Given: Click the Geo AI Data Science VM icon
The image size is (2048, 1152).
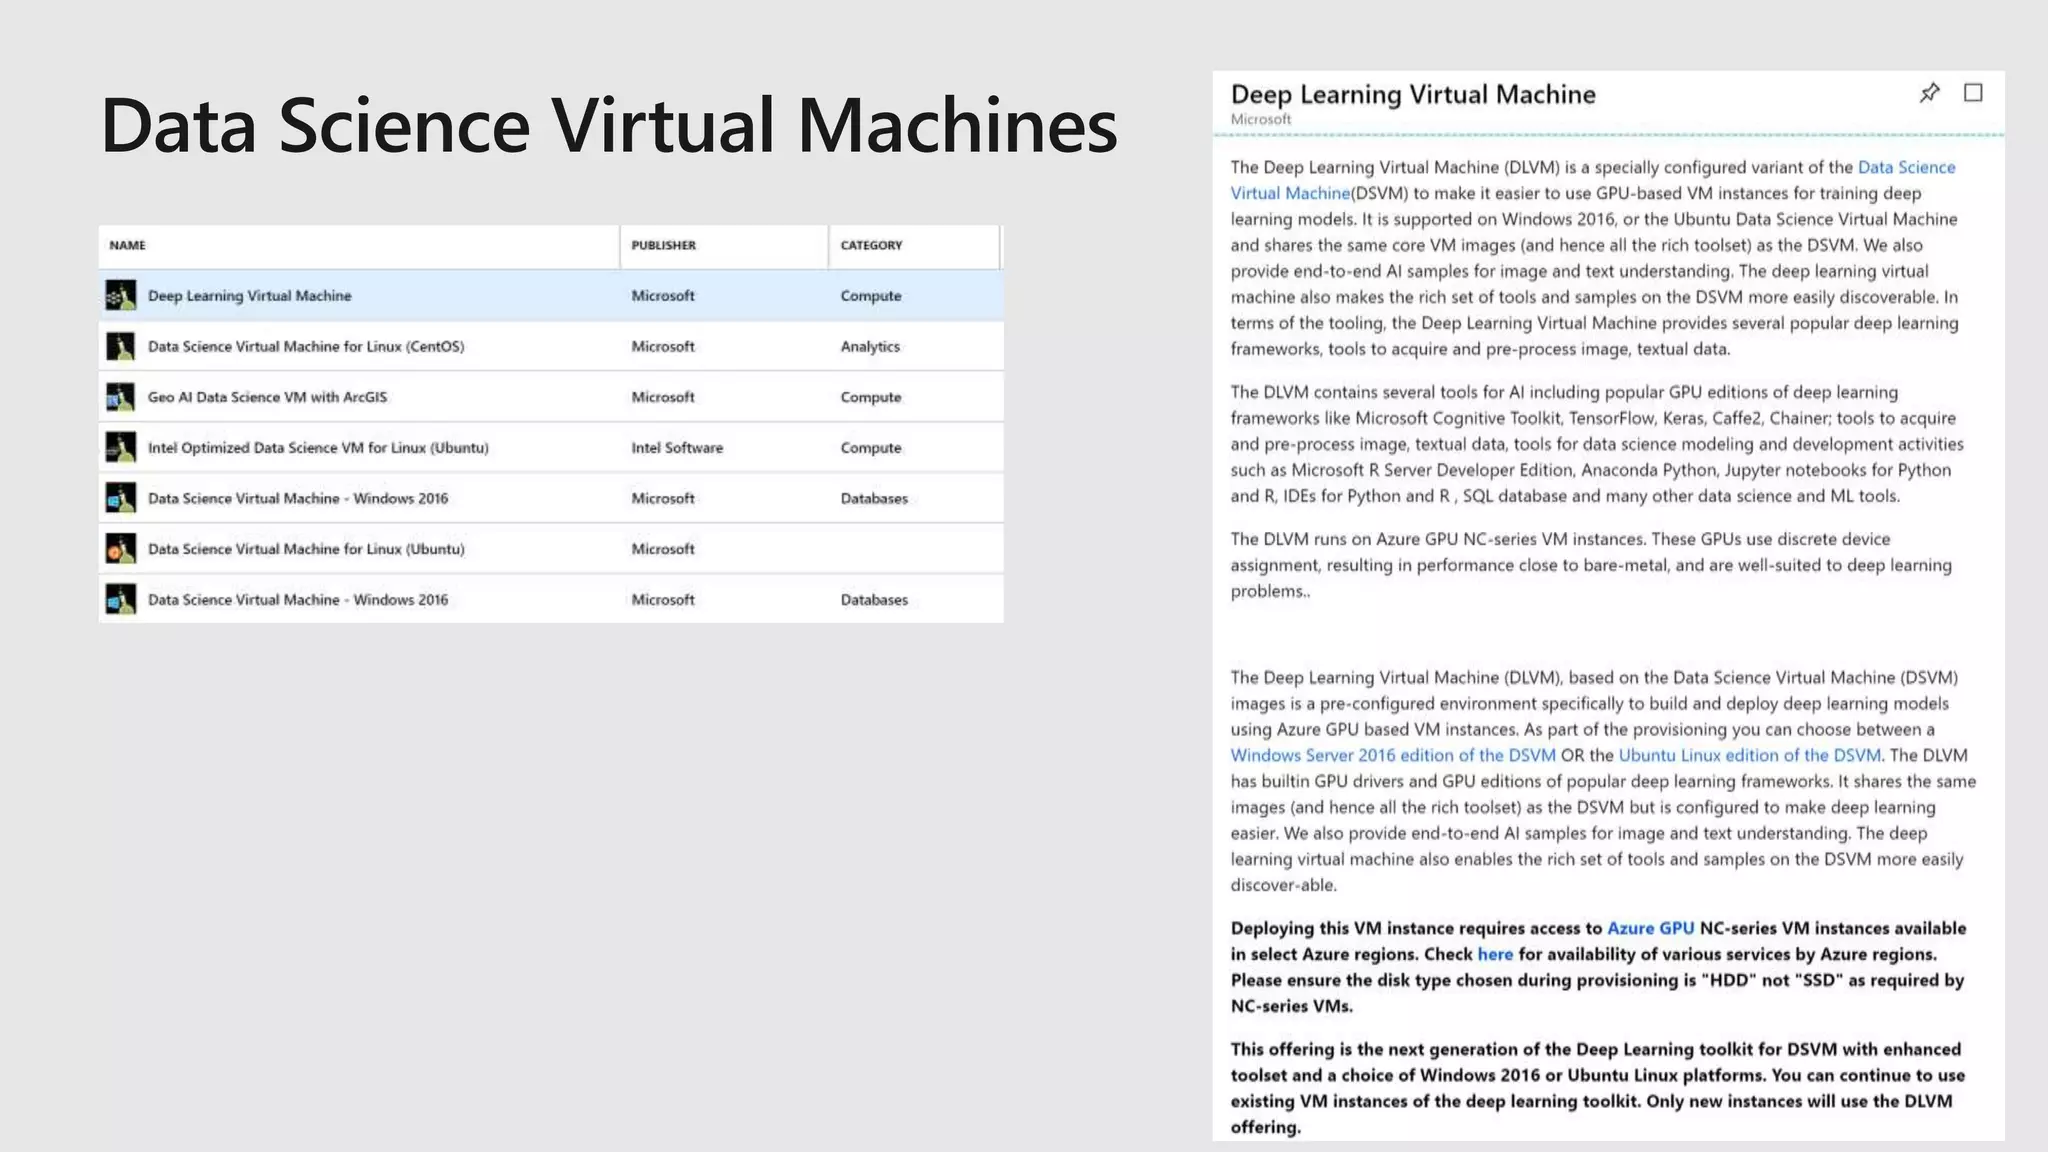Looking at the screenshot, I should [x=121, y=397].
